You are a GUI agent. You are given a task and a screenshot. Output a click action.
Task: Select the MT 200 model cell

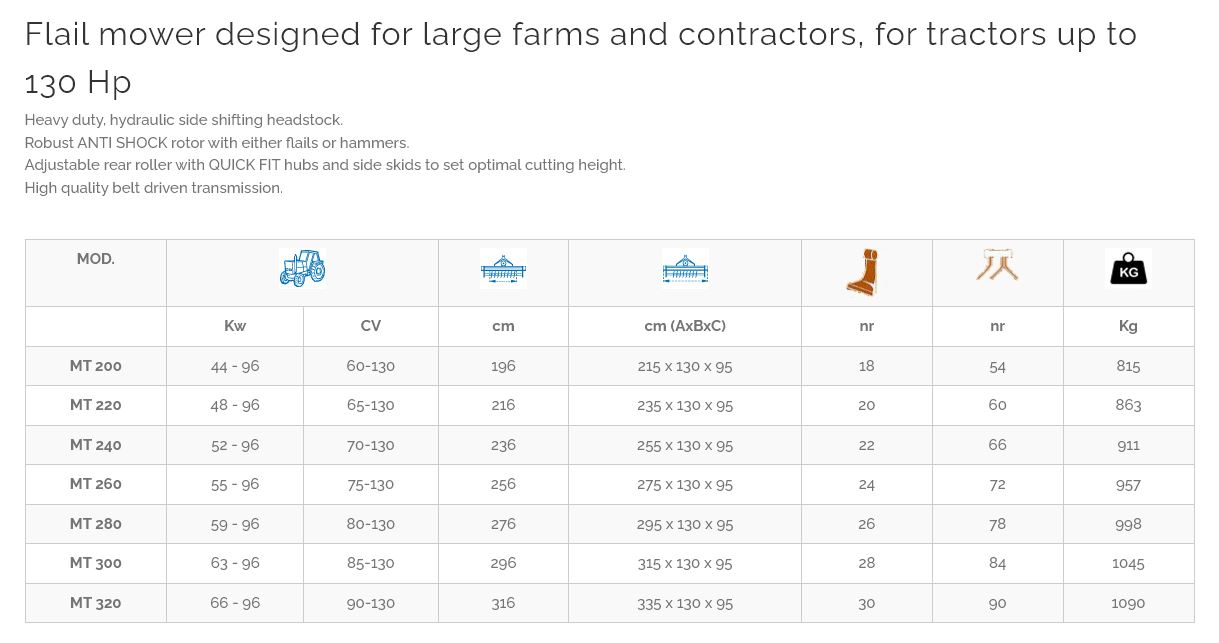click(x=96, y=366)
